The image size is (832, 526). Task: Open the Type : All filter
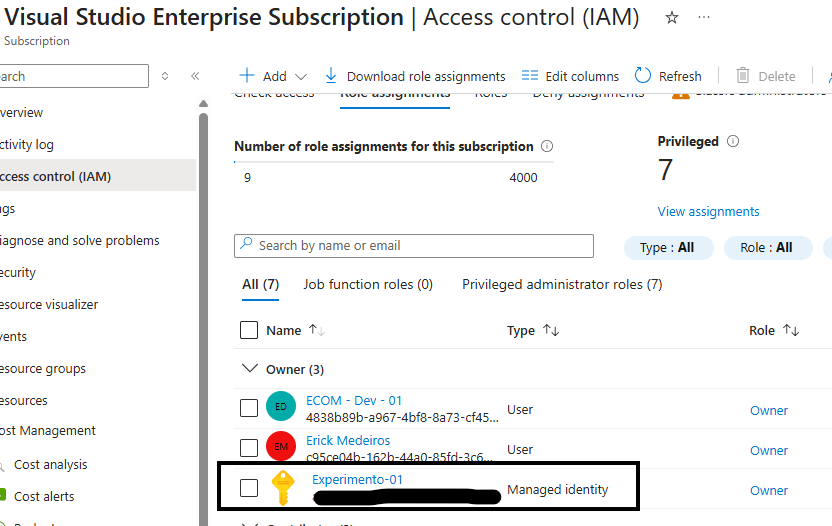click(668, 248)
